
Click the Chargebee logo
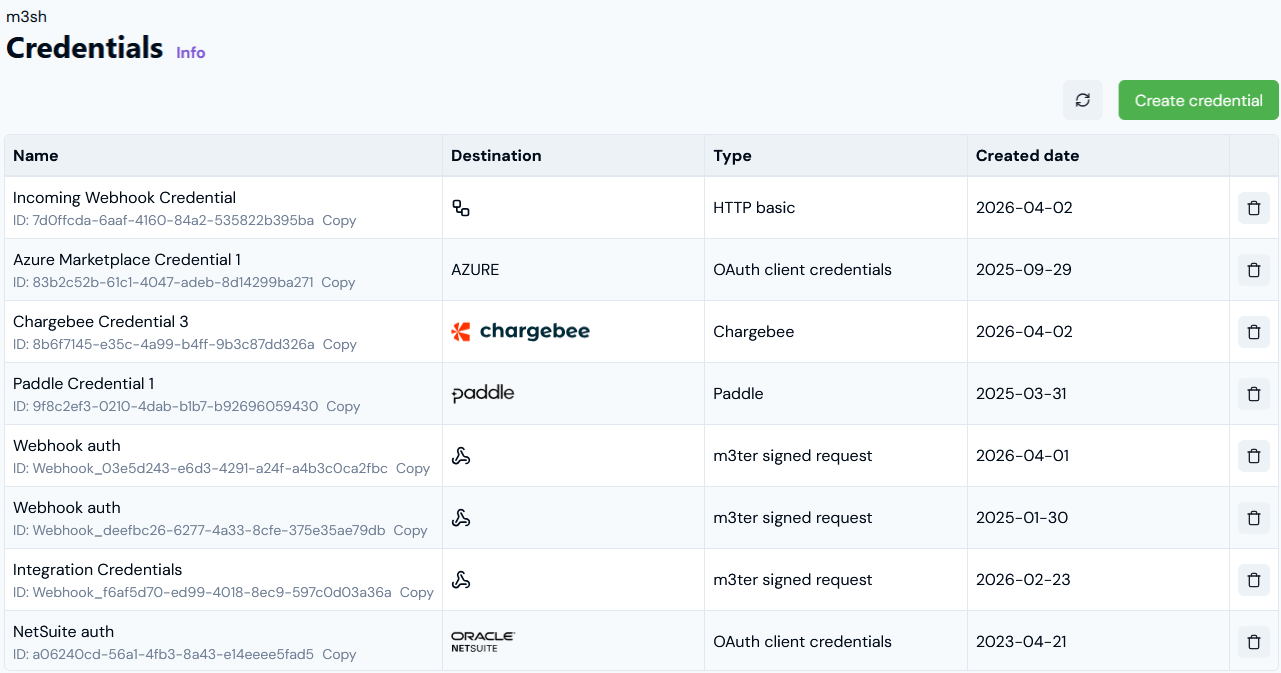coord(521,331)
